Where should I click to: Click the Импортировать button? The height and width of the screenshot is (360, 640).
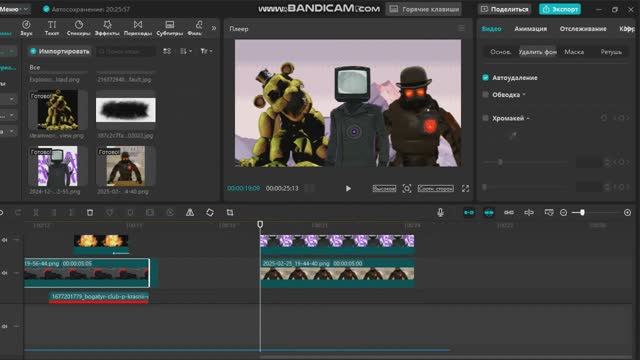[60, 51]
